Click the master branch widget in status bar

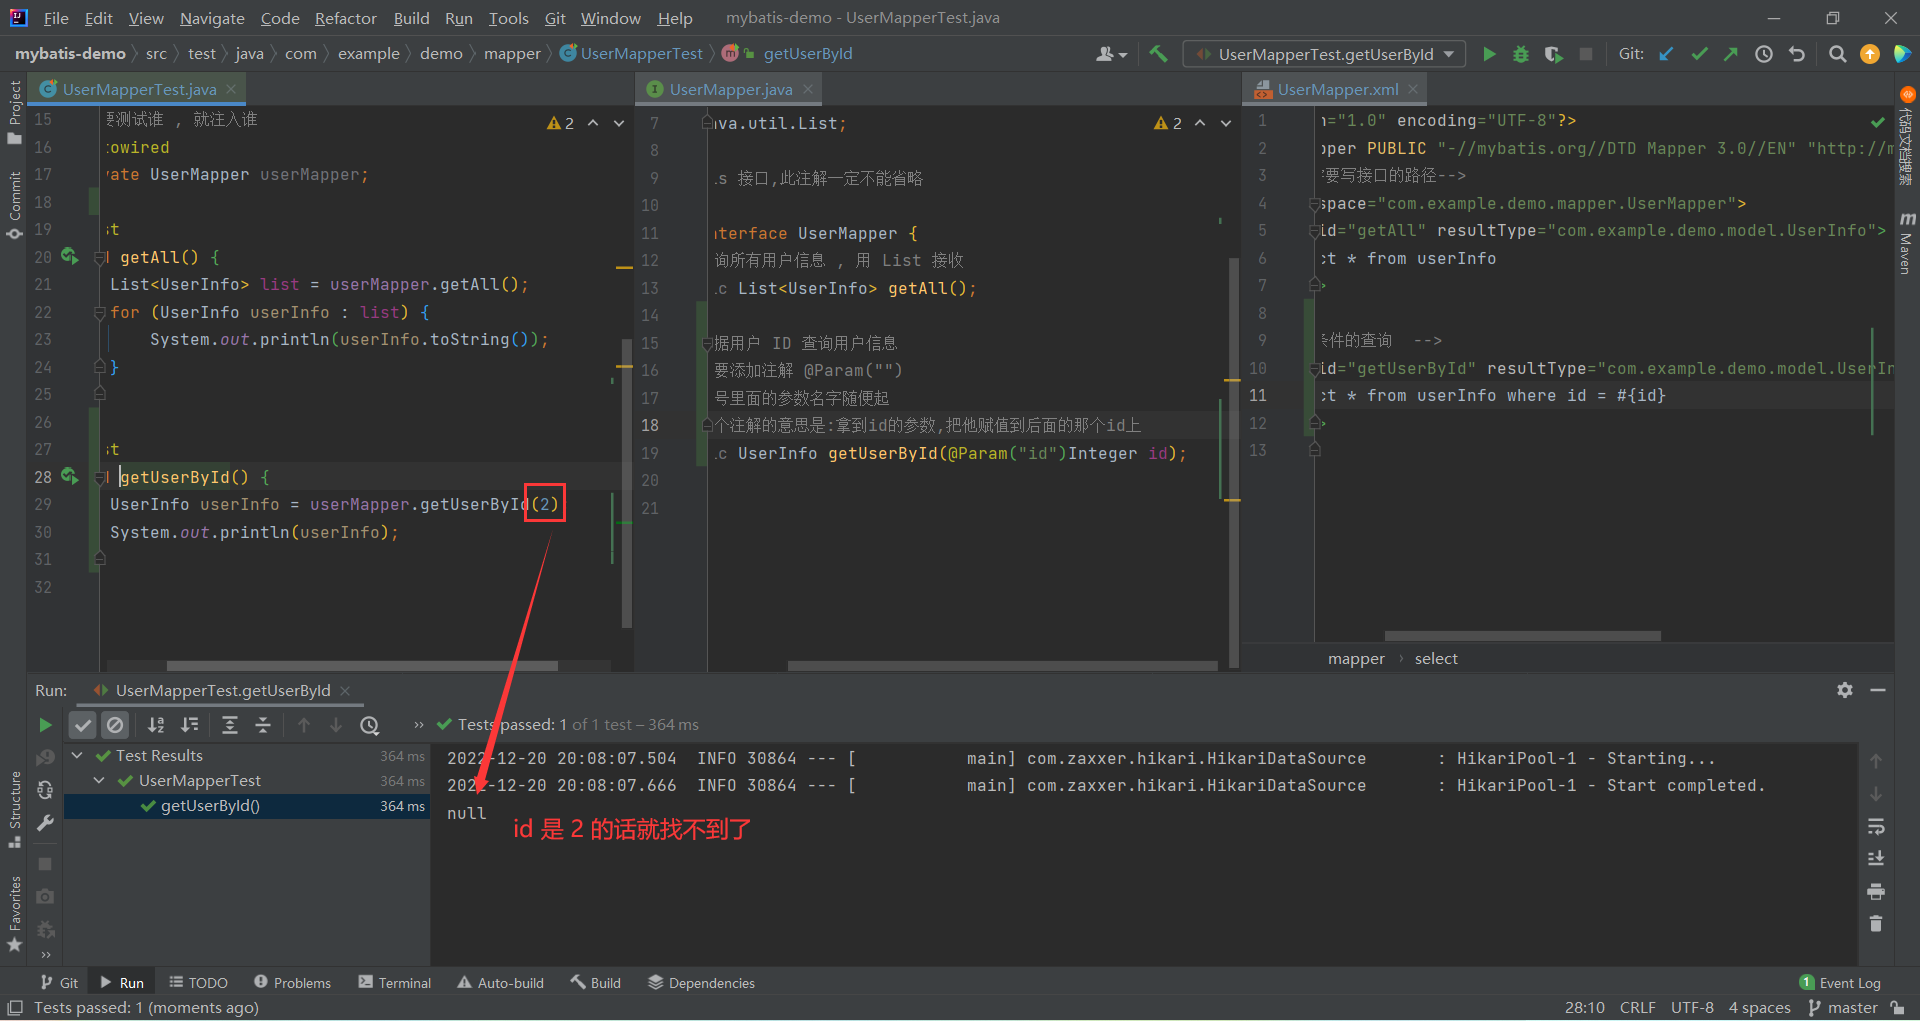coord(1843,1008)
